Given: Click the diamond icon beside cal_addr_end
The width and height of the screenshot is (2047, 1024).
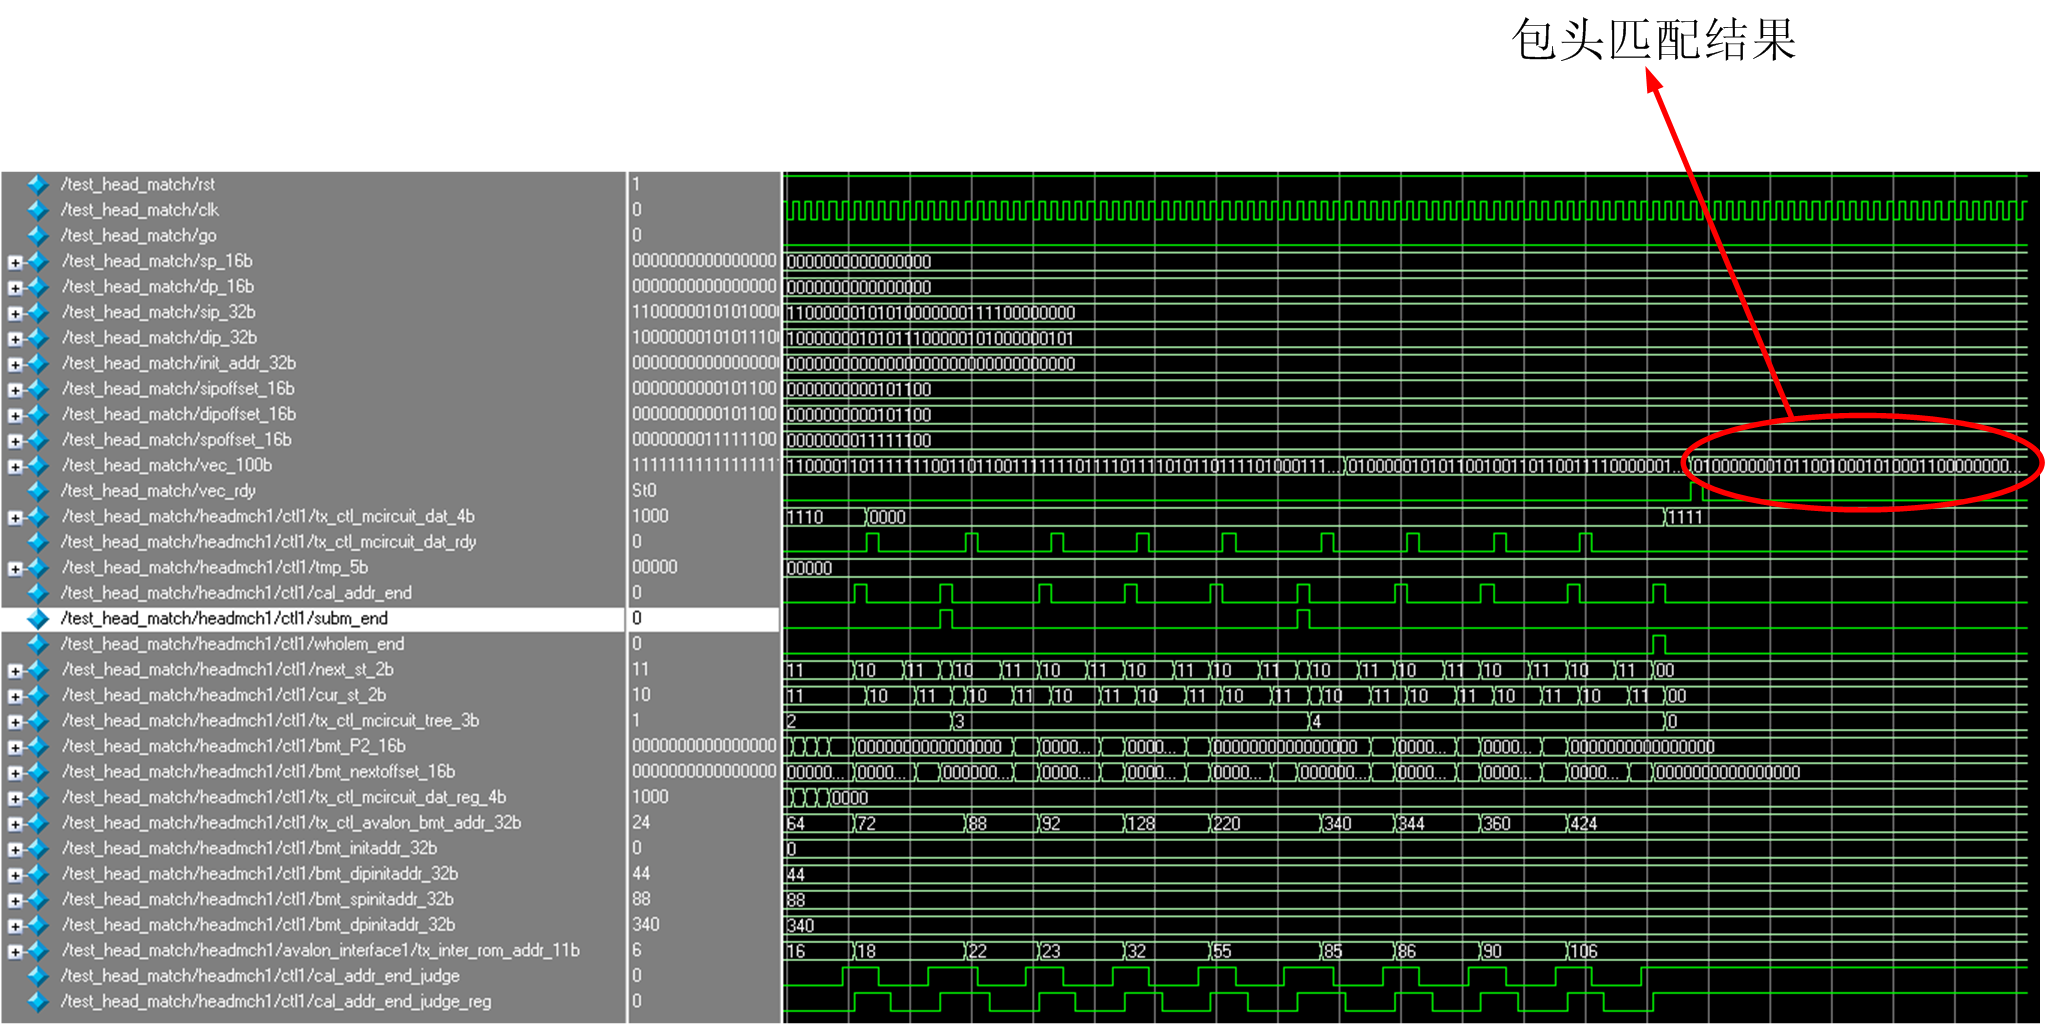Looking at the screenshot, I should pyautogui.click(x=38, y=593).
